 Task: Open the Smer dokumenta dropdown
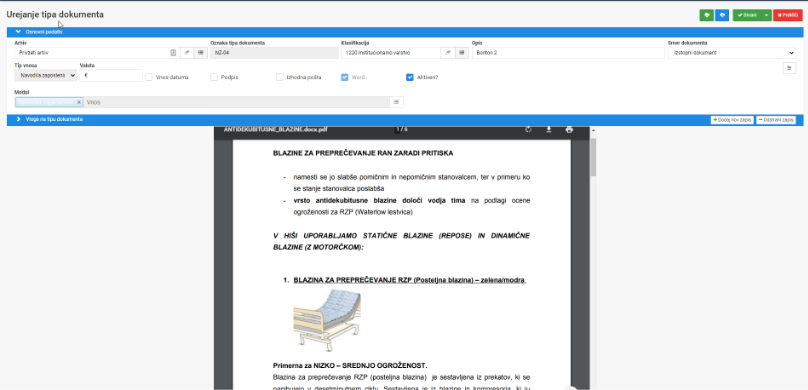point(732,53)
